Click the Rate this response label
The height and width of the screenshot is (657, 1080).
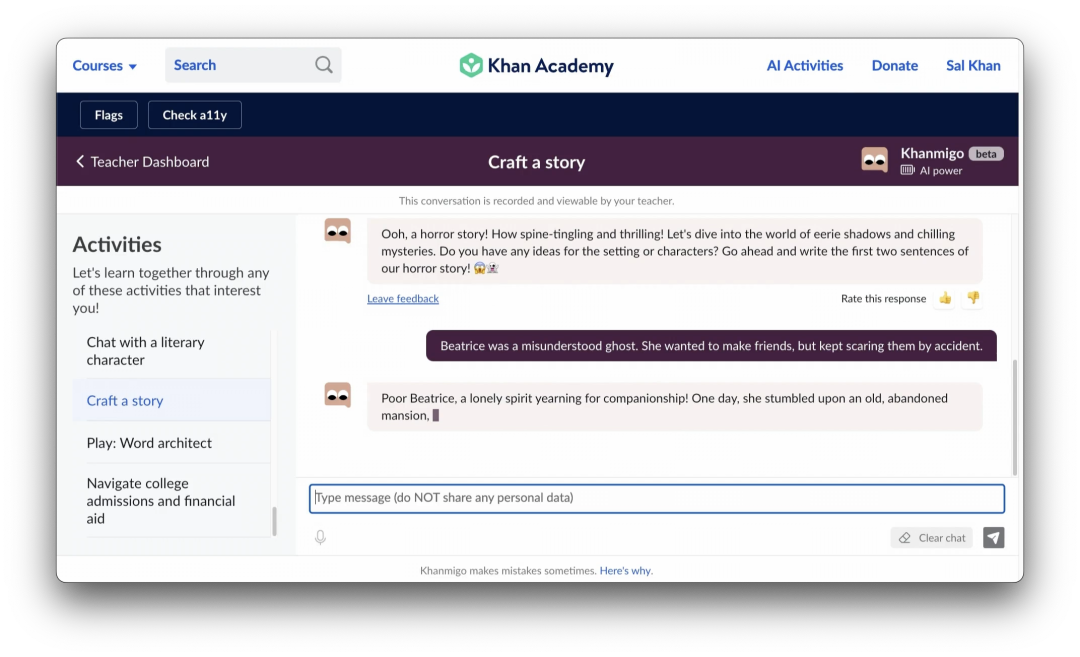[x=883, y=298]
